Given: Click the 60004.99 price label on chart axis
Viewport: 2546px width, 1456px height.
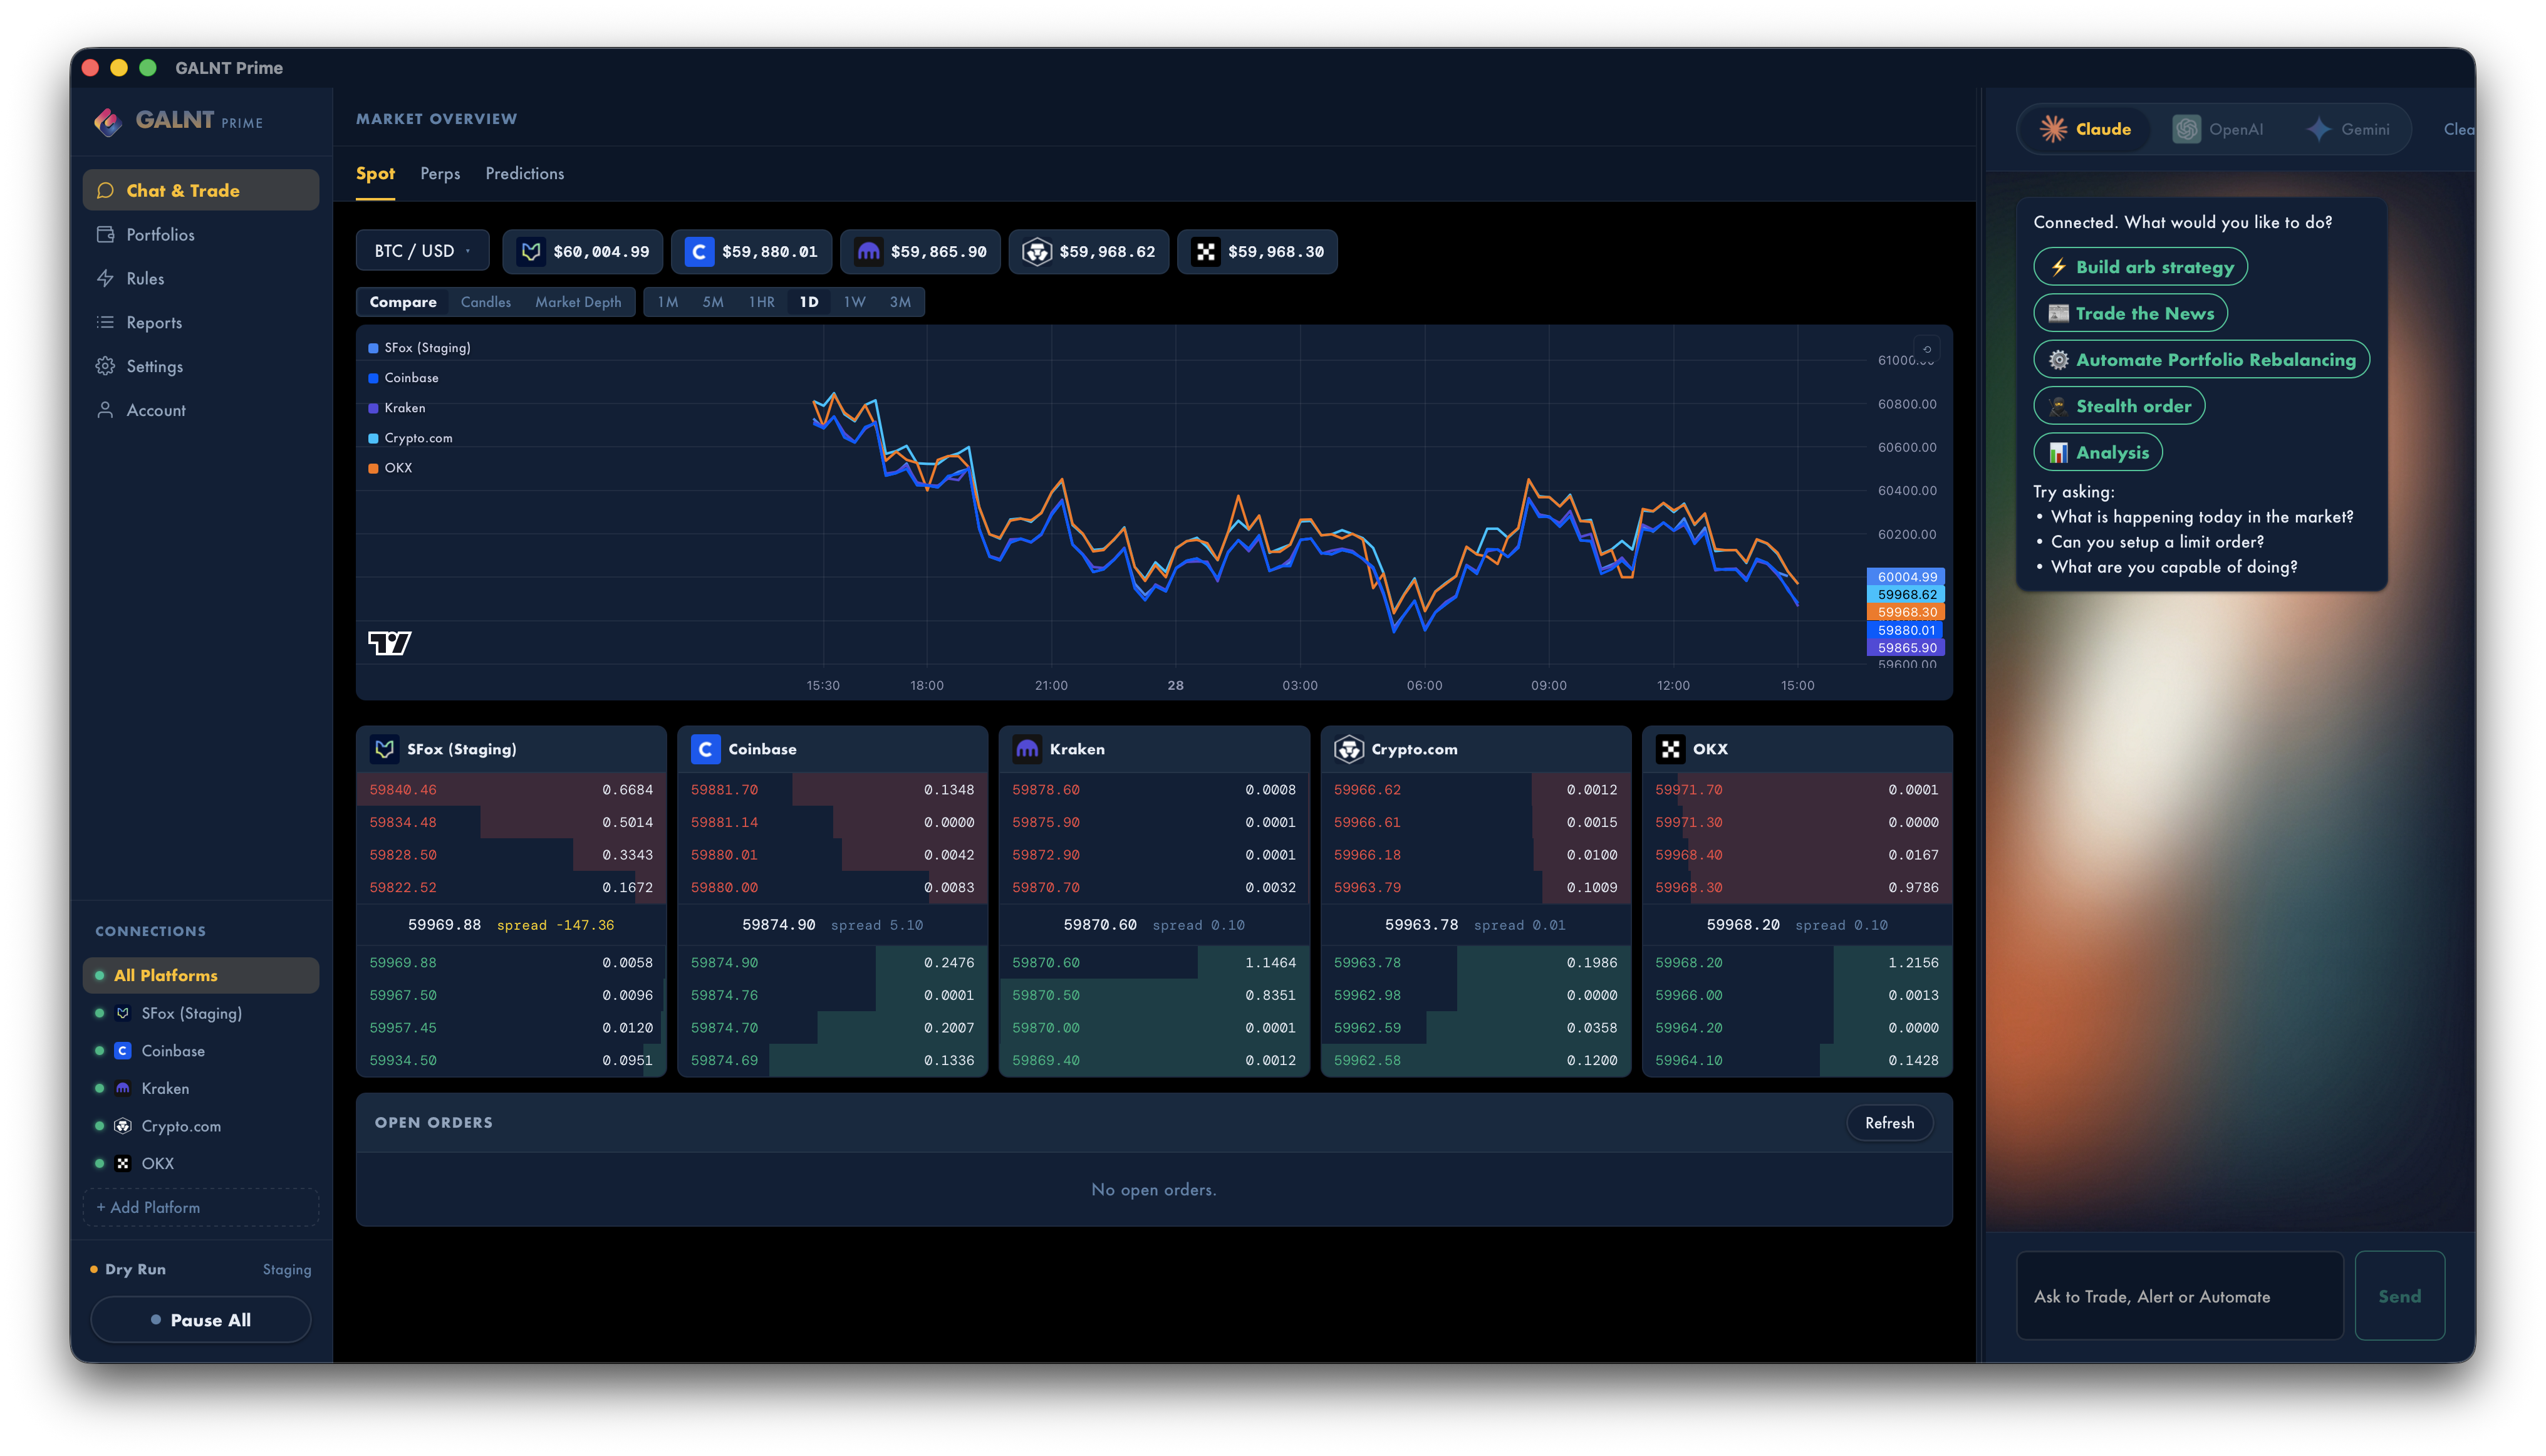Looking at the screenshot, I should (x=1905, y=577).
